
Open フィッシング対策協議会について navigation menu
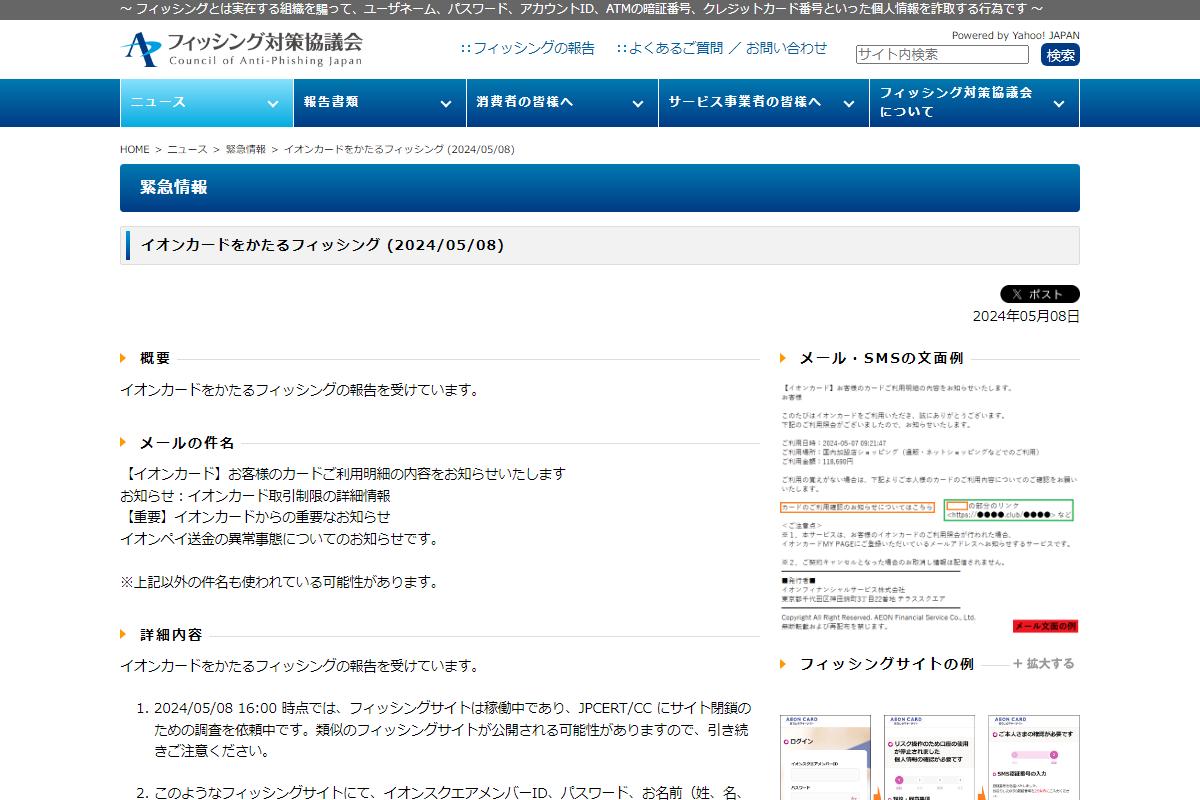974,102
